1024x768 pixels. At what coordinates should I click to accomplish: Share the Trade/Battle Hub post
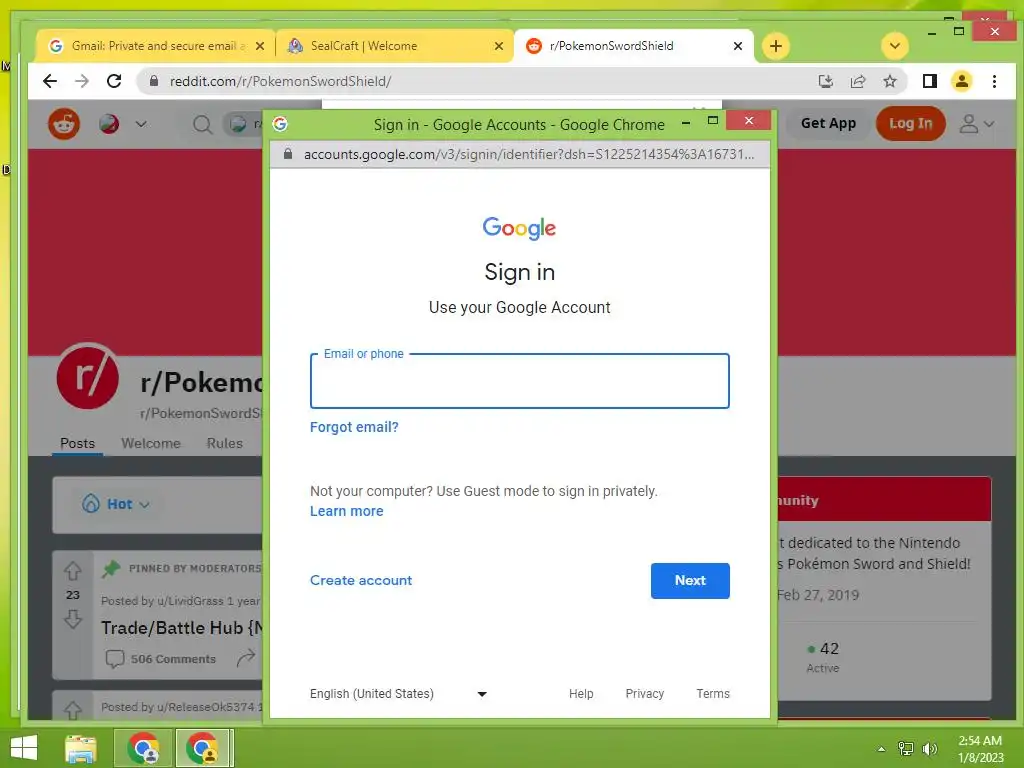(246, 658)
